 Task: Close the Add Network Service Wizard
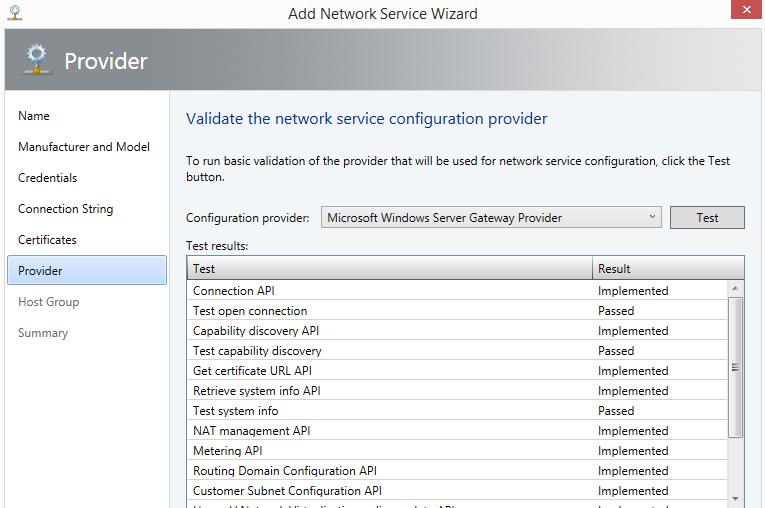click(744, 11)
